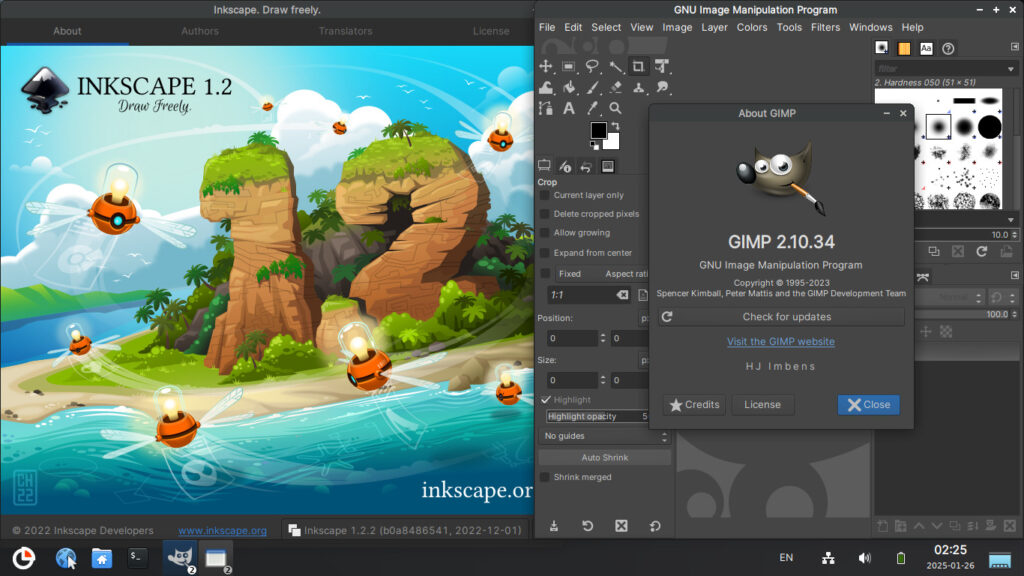Reset tool options to defaults icon
The width and height of the screenshot is (1024, 576).
655,526
